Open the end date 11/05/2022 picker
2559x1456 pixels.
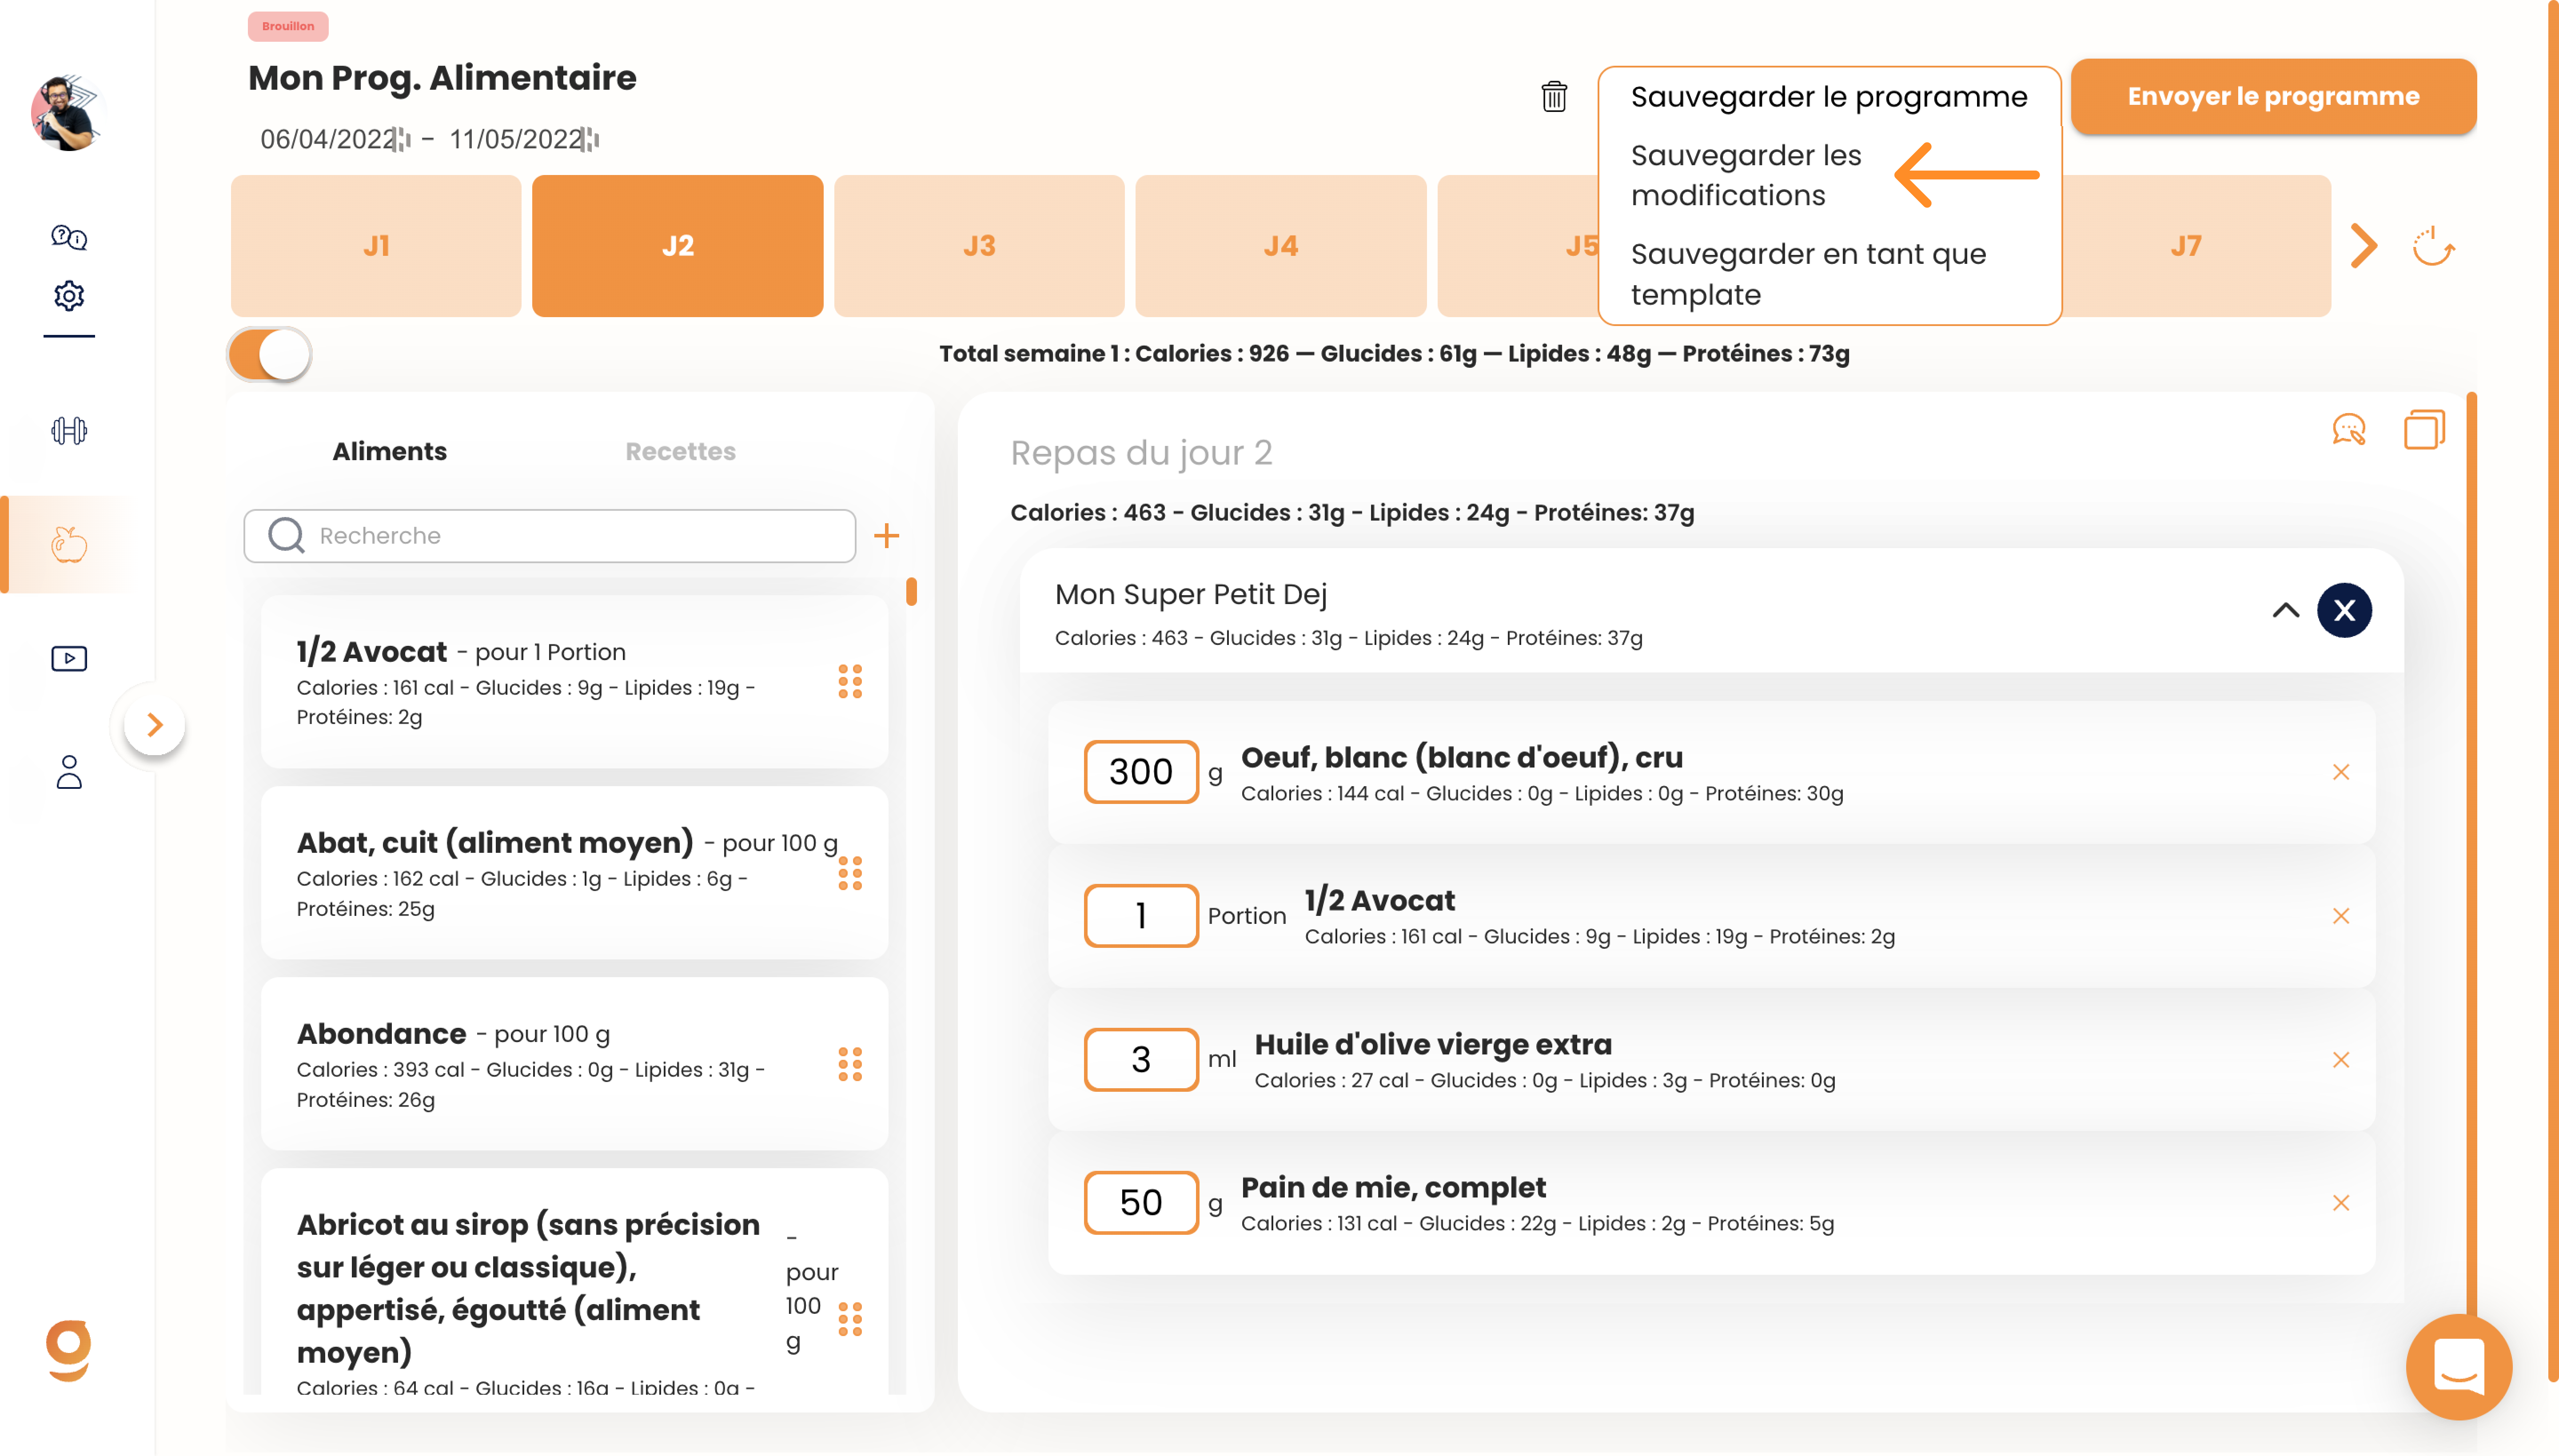524,139
